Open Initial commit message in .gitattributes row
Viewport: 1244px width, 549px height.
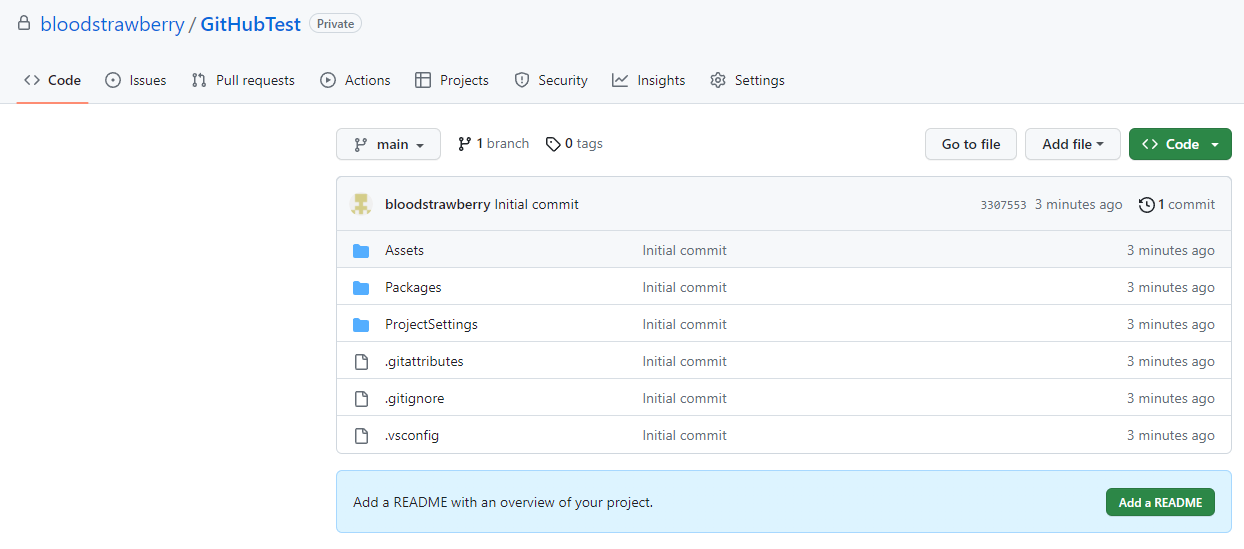[685, 361]
